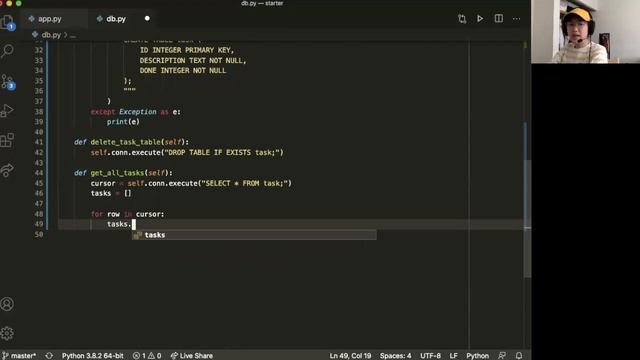
Task: Click line number 49 in the gutter
Action: (39, 224)
